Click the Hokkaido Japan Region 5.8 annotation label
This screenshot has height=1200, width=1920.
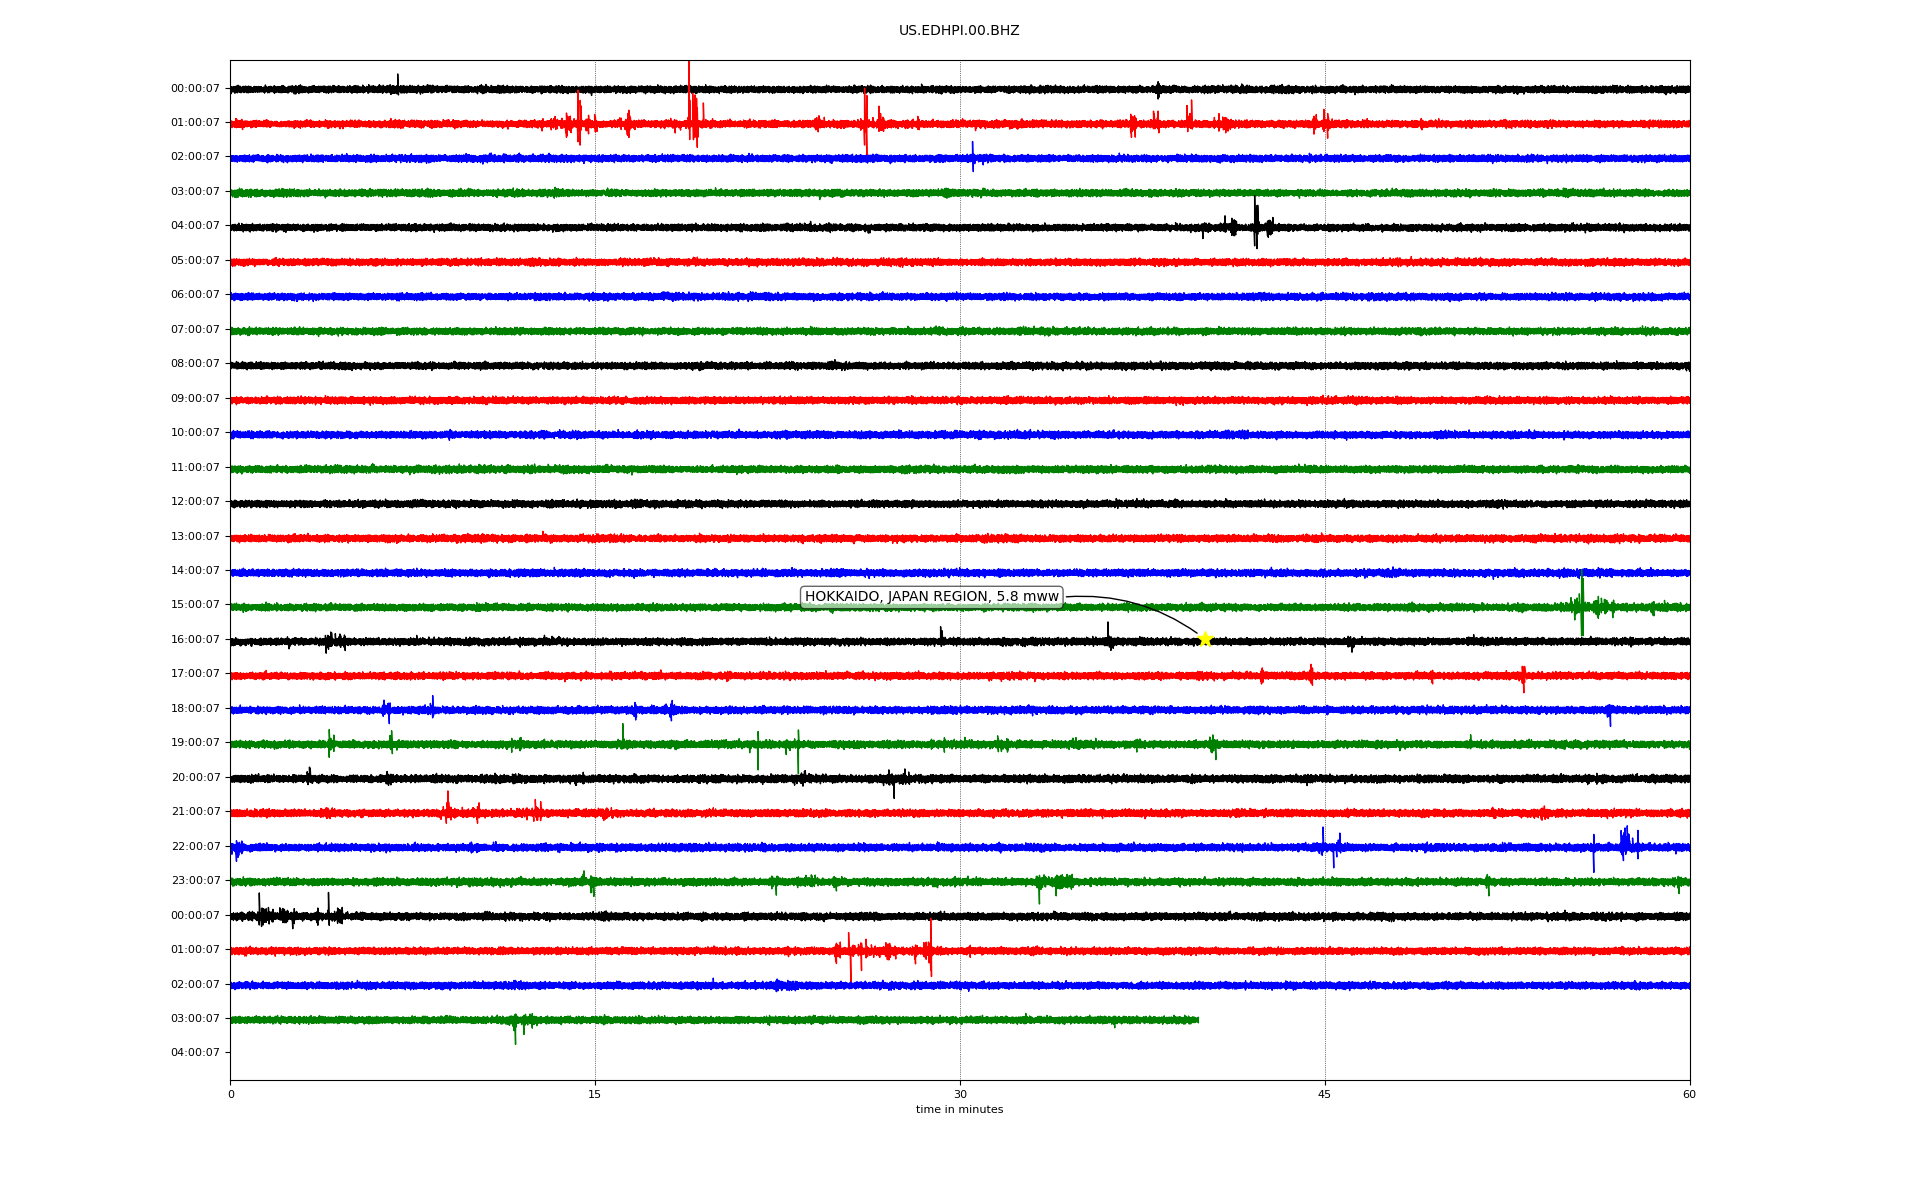(x=931, y=597)
